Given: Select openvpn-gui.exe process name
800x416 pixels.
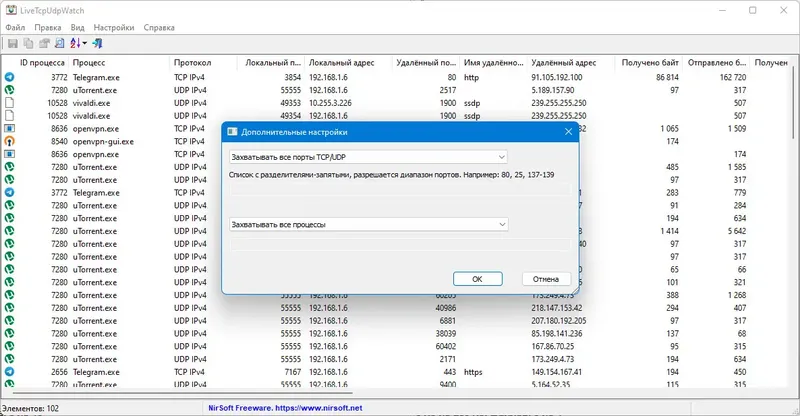Looking at the screenshot, I should pyautogui.click(x=103, y=141).
